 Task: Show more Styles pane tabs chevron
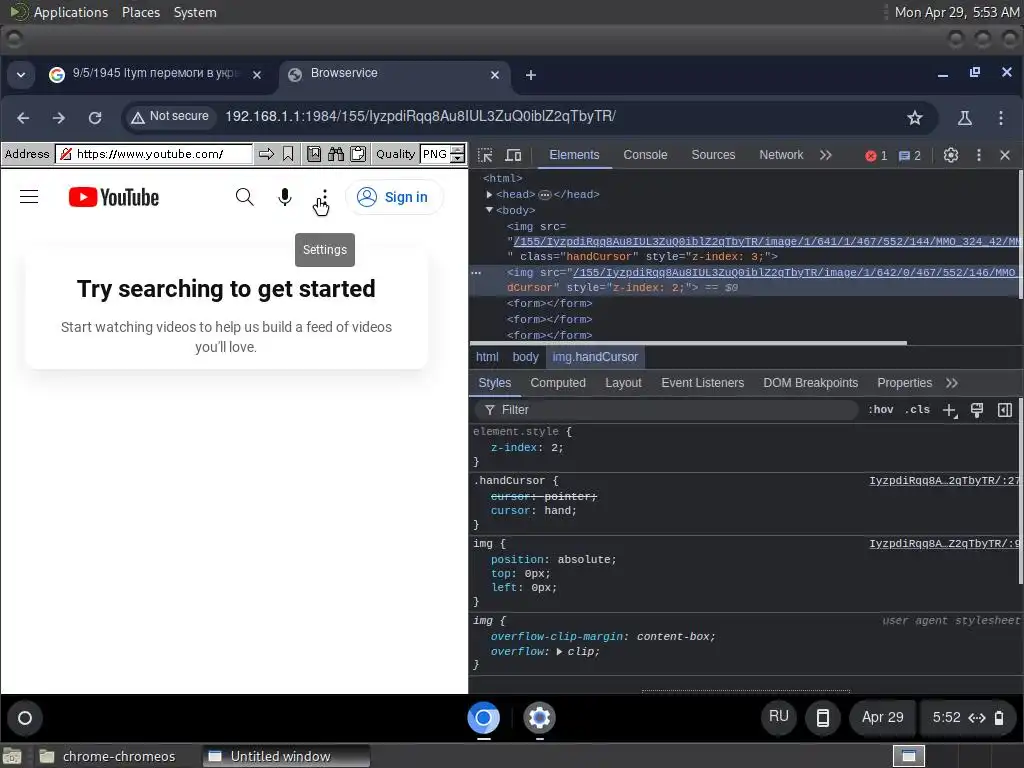(x=952, y=383)
